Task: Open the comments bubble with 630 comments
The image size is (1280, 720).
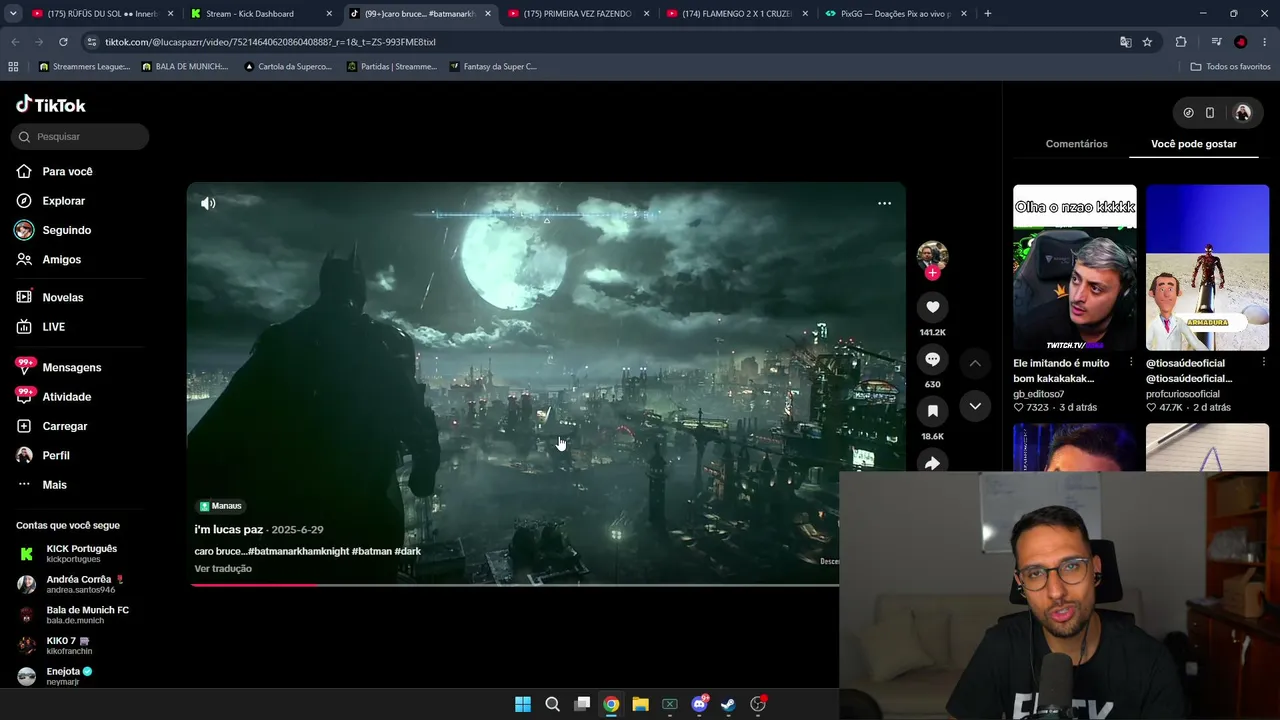Action: coord(932,359)
